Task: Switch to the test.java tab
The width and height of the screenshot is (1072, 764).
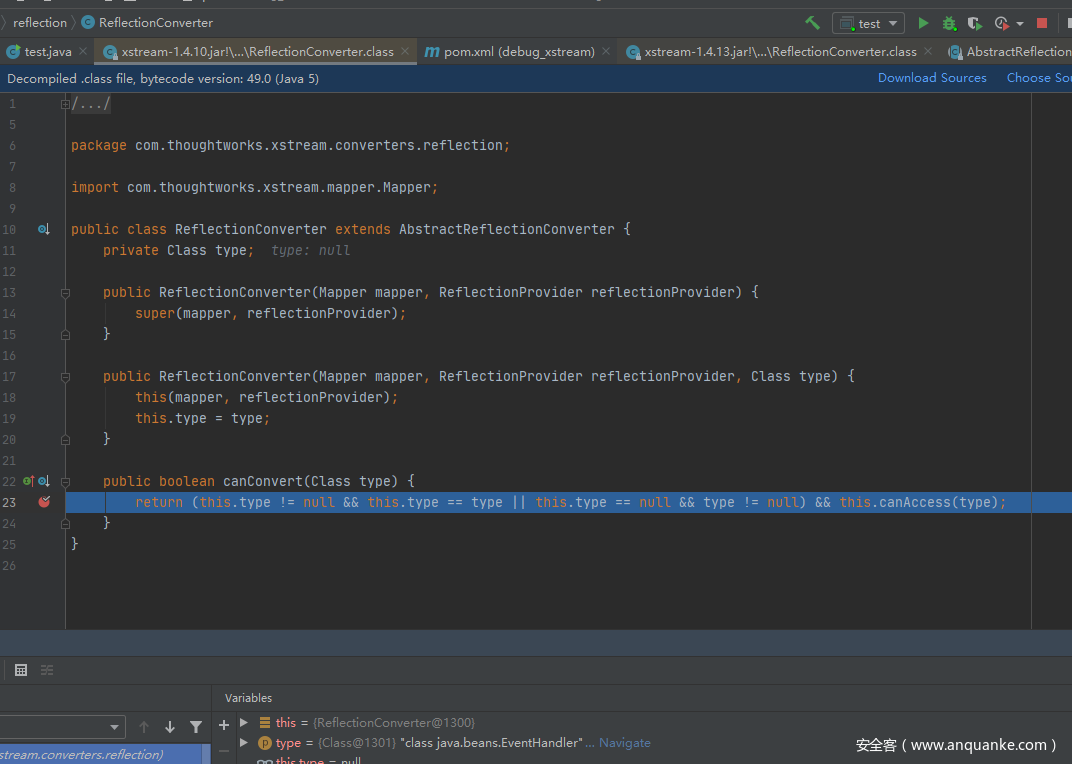Action: (47, 51)
